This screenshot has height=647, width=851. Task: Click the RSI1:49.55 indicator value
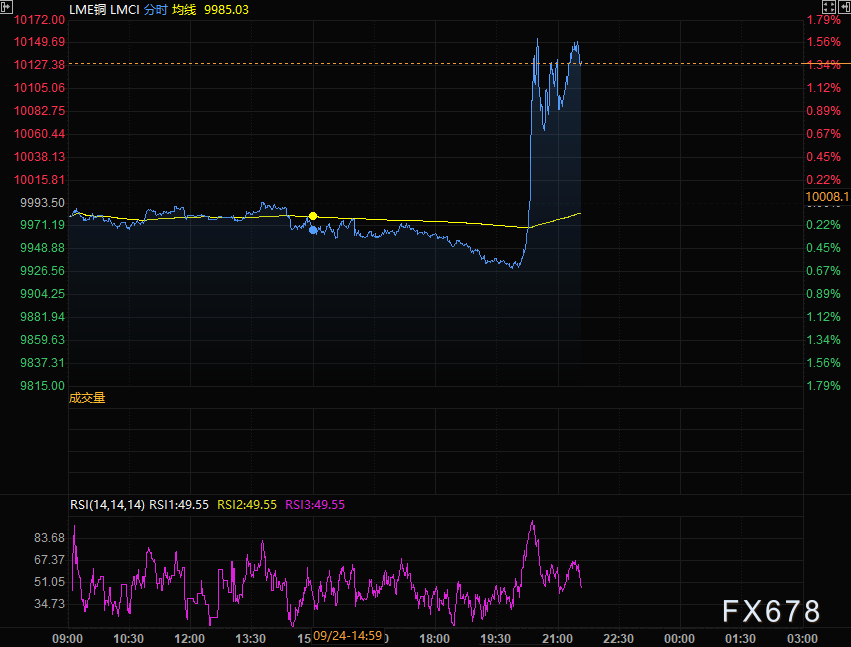click(179, 505)
